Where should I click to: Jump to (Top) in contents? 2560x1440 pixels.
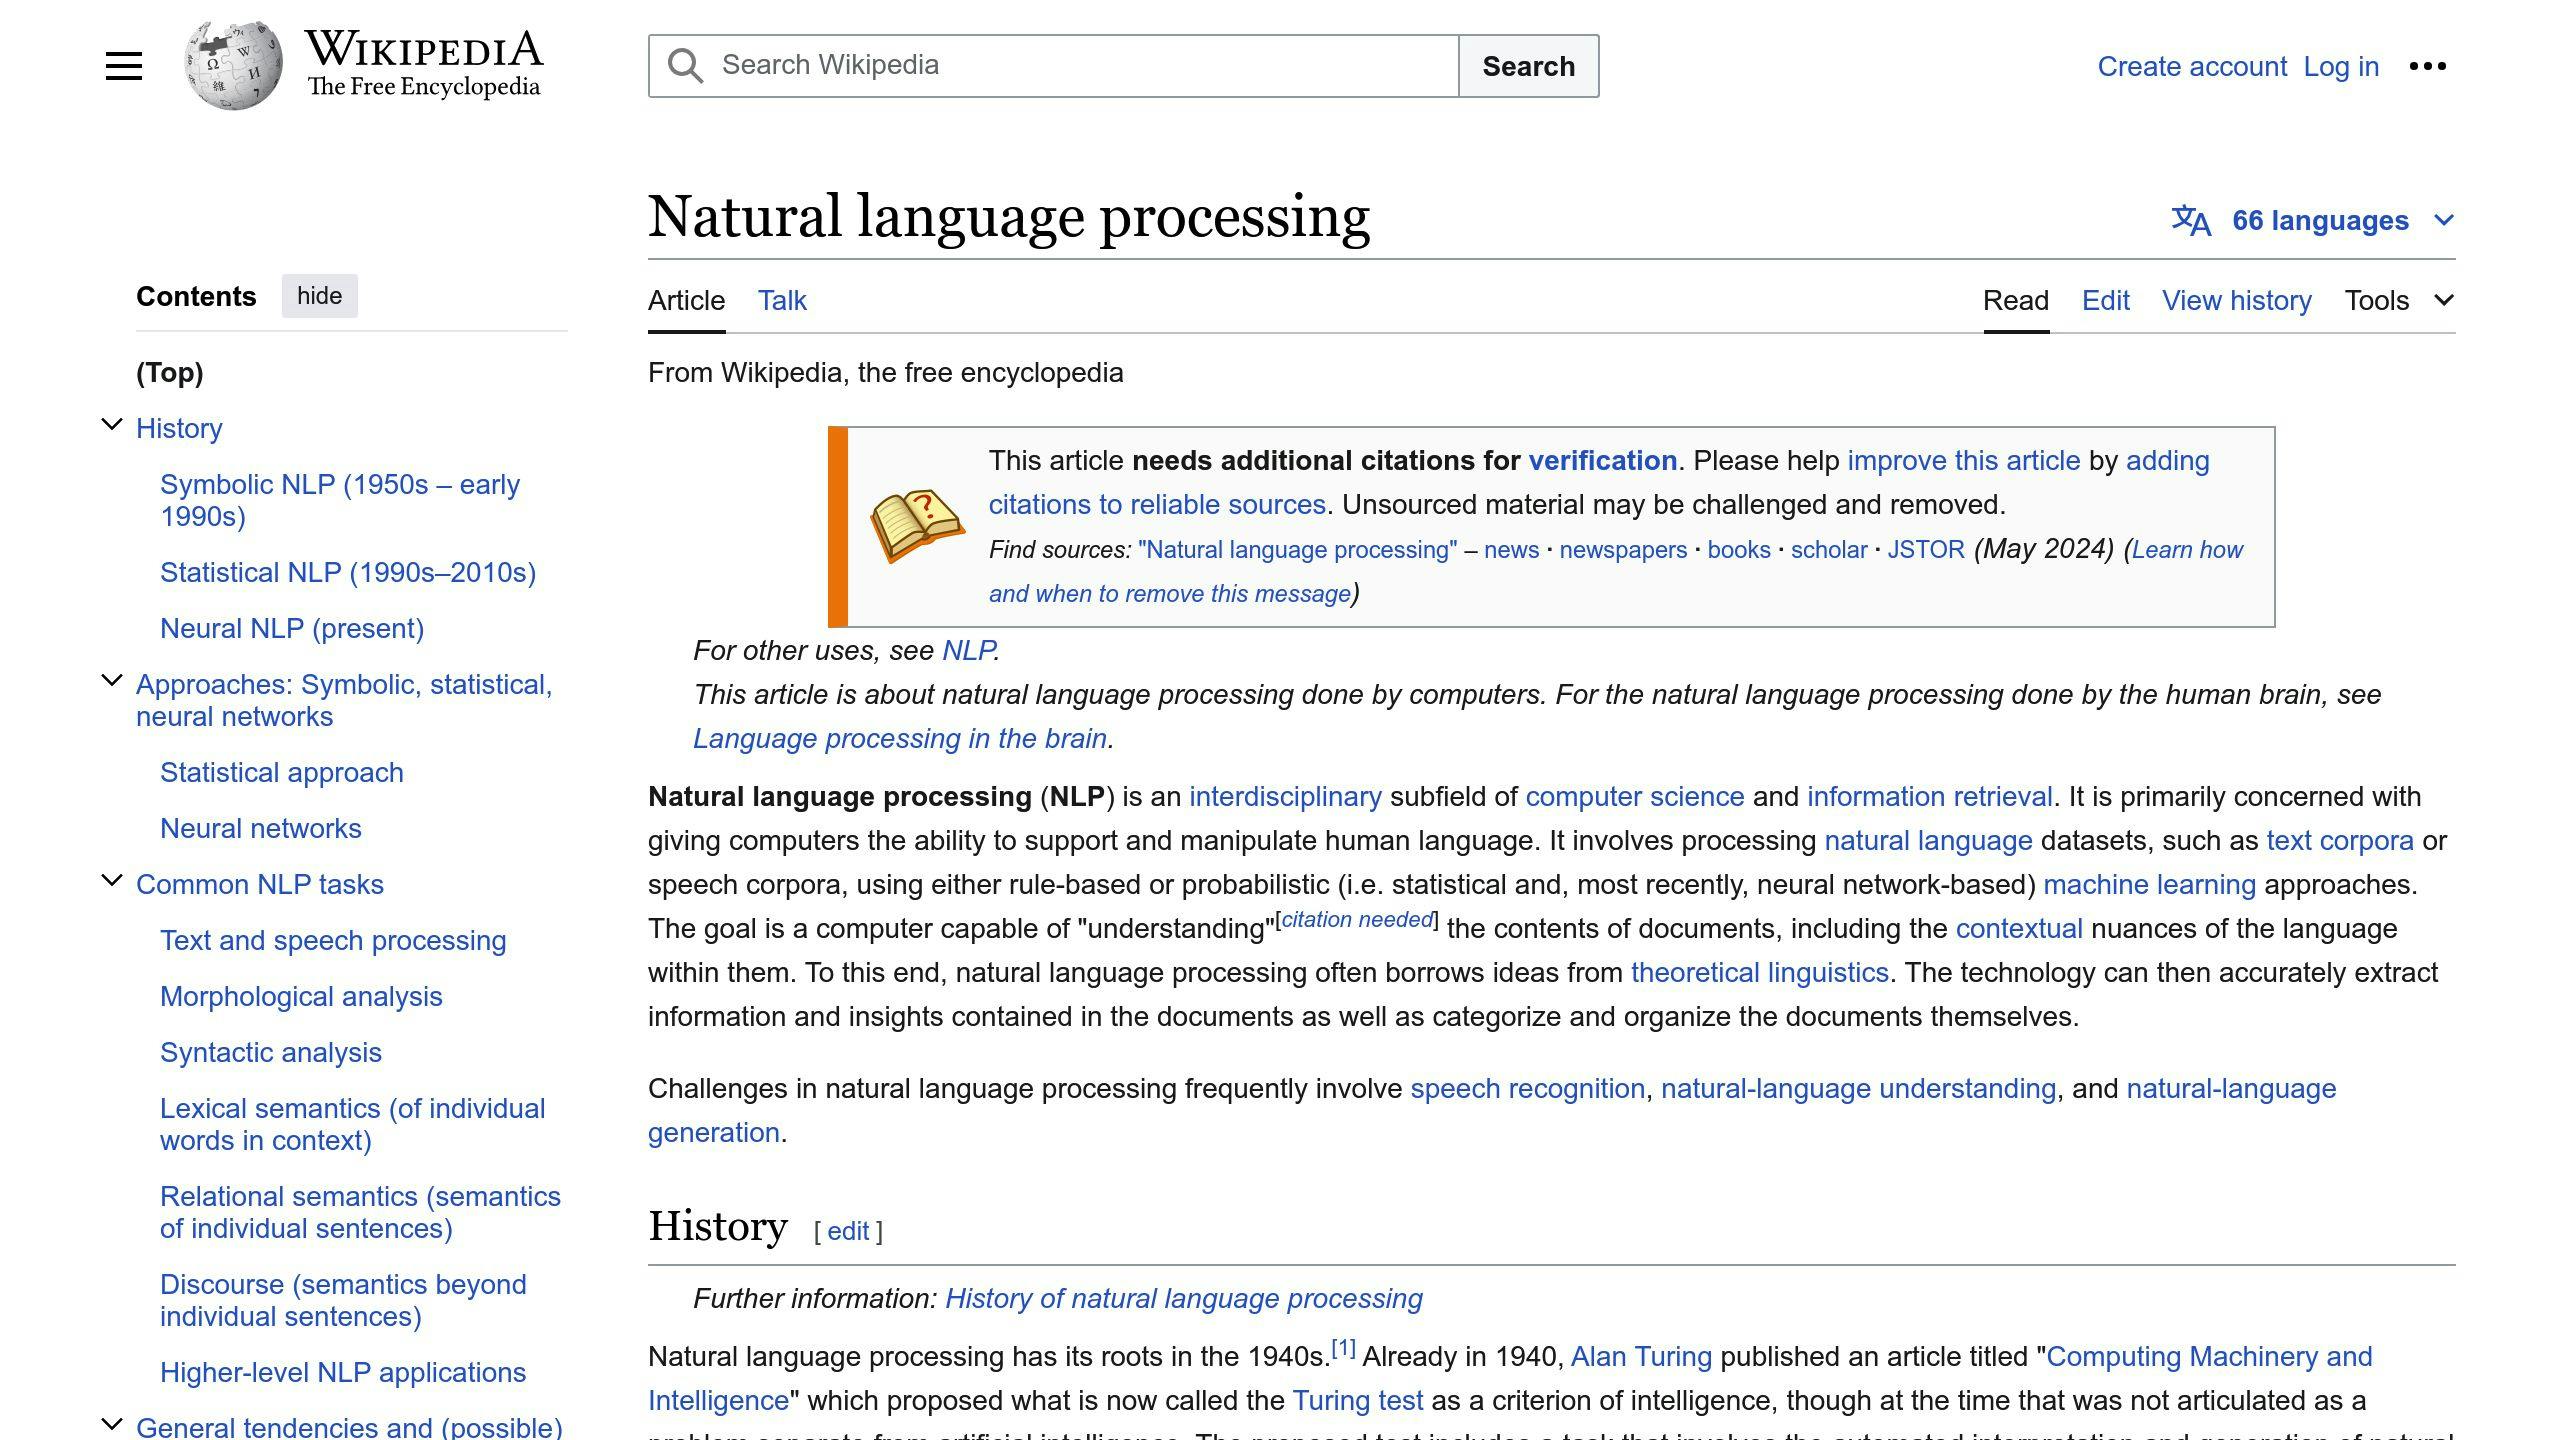pos(170,372)
